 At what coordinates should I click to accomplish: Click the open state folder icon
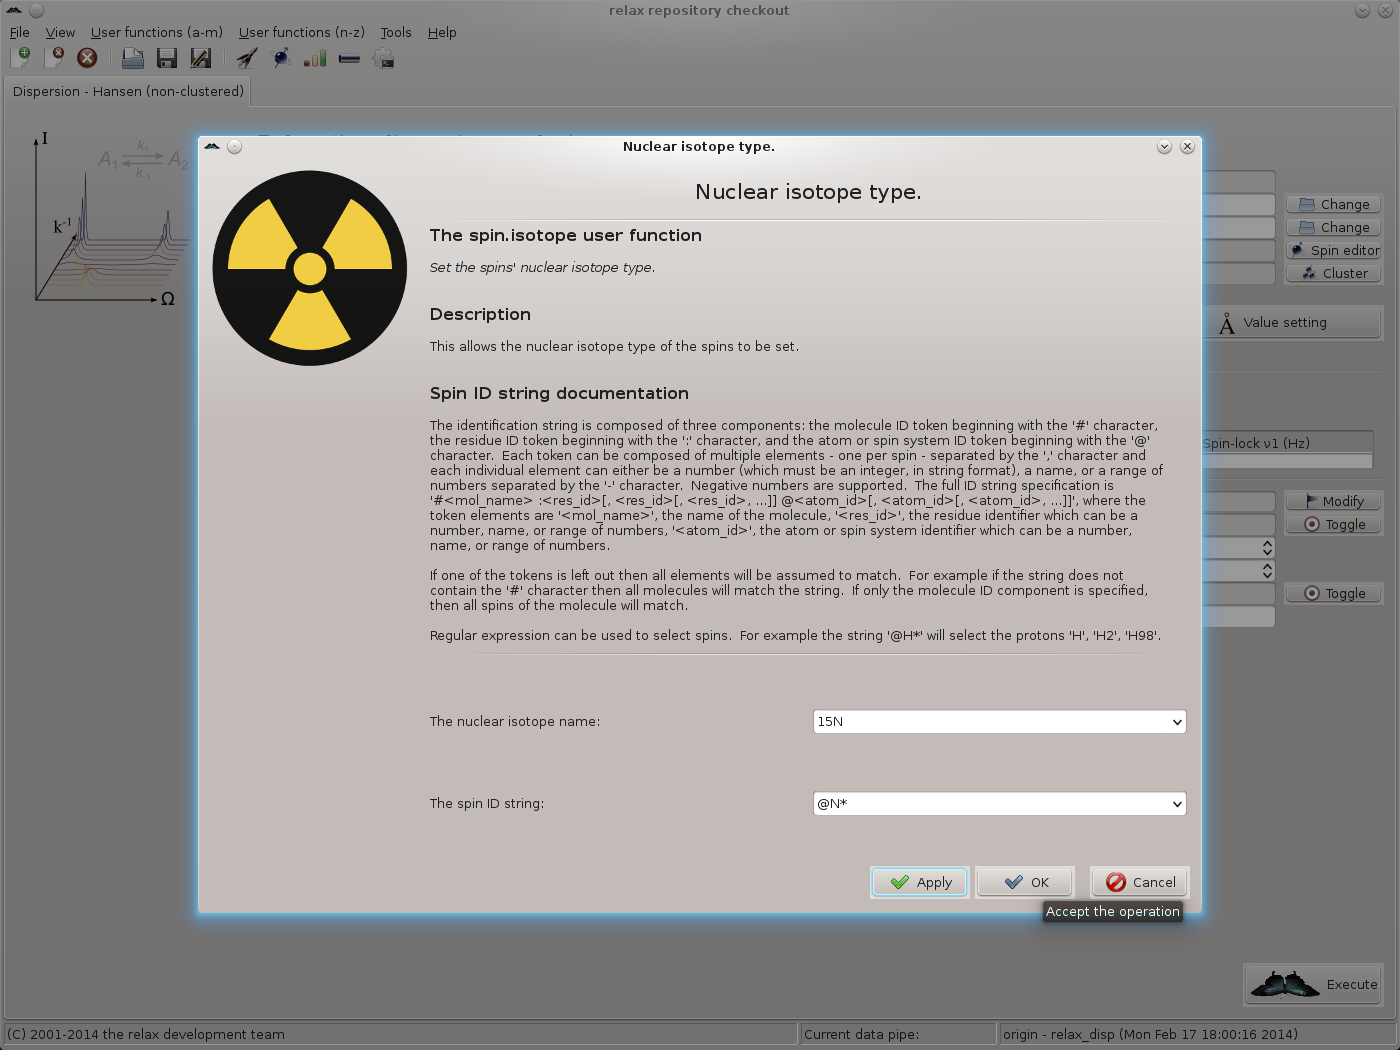point(132,58)
